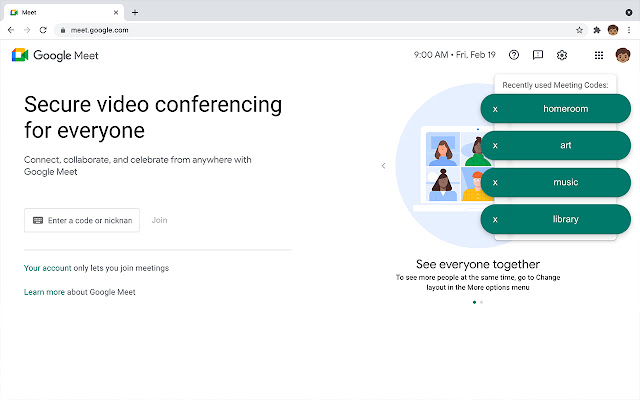This screenshot has width=640, height=400.
Task: Remove the music meeting code
Action: pyautogui.click(x=495, y=182)
